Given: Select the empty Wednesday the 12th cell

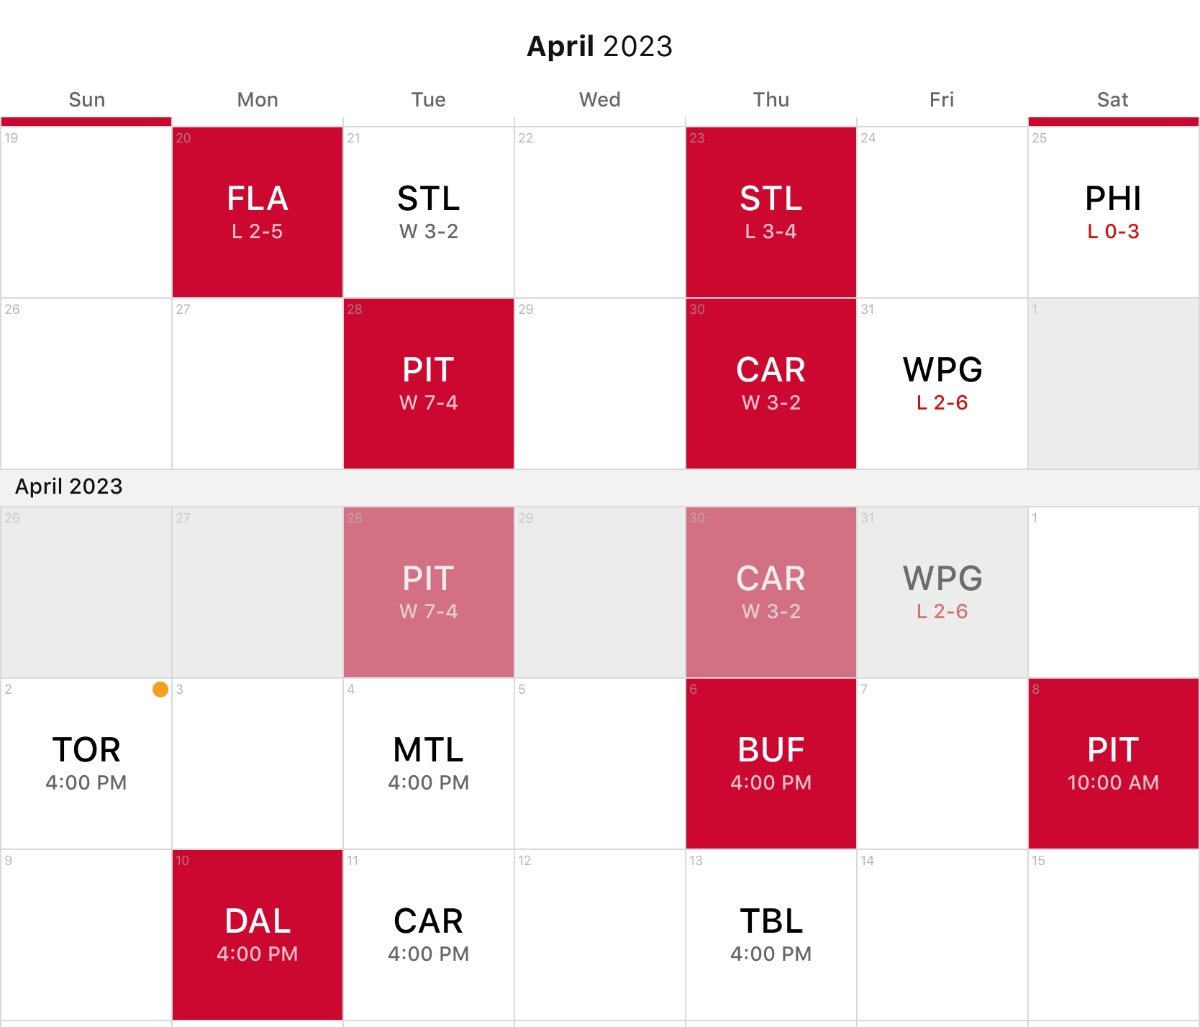Looking at the screenshot, I should (x=600, y=935).
